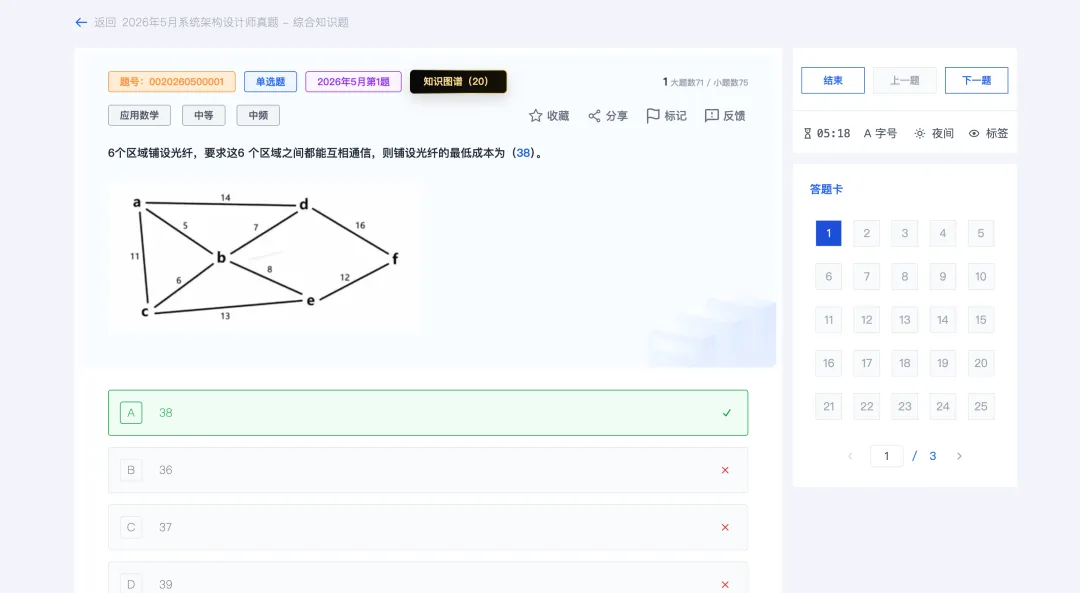Click the 标记 flag icon
1080x593 pixels.
pos(653,116)
